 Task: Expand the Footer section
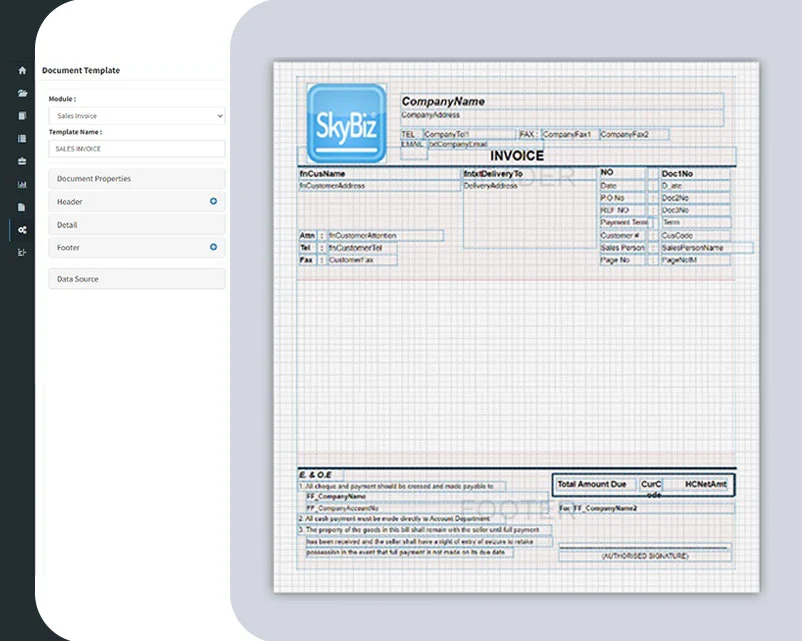(137, 247)
